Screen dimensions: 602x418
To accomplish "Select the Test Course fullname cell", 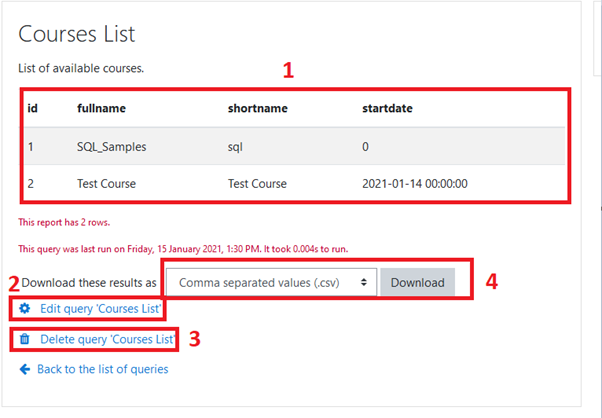I will click(x=106, y=184).
